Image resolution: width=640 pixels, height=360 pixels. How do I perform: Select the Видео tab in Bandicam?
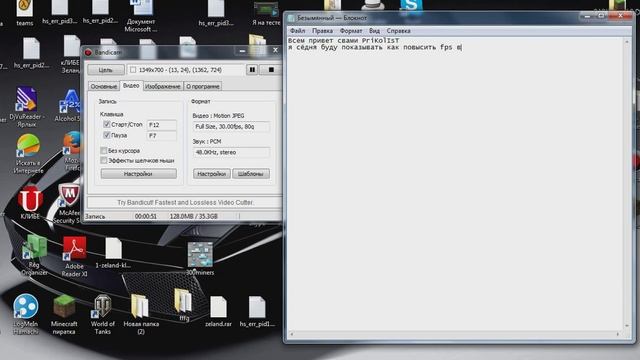pos(131,86)
